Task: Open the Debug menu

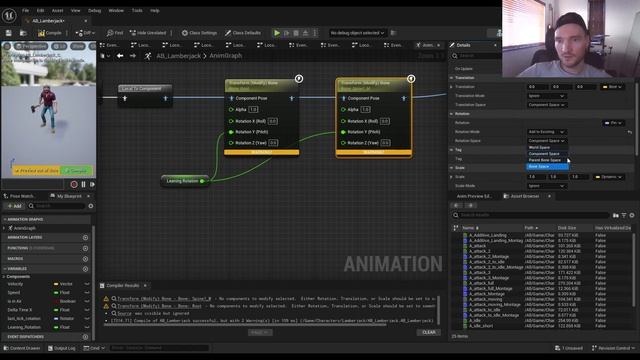Action: coord(95,11)
